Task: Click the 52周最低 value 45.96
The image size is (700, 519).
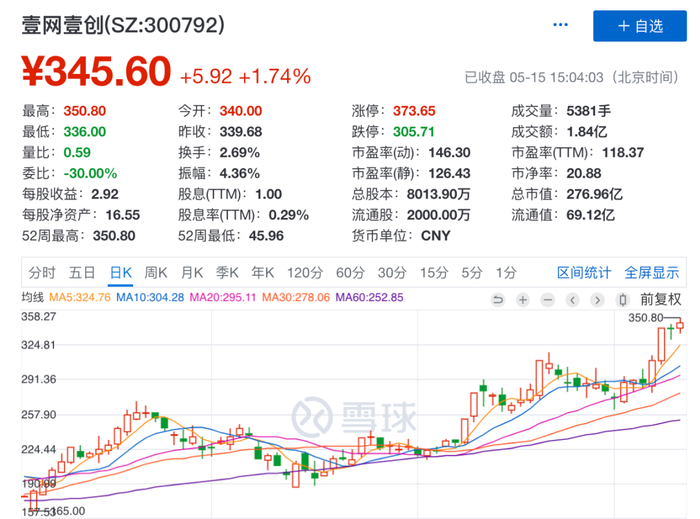Action: click(x=266, y=236)
